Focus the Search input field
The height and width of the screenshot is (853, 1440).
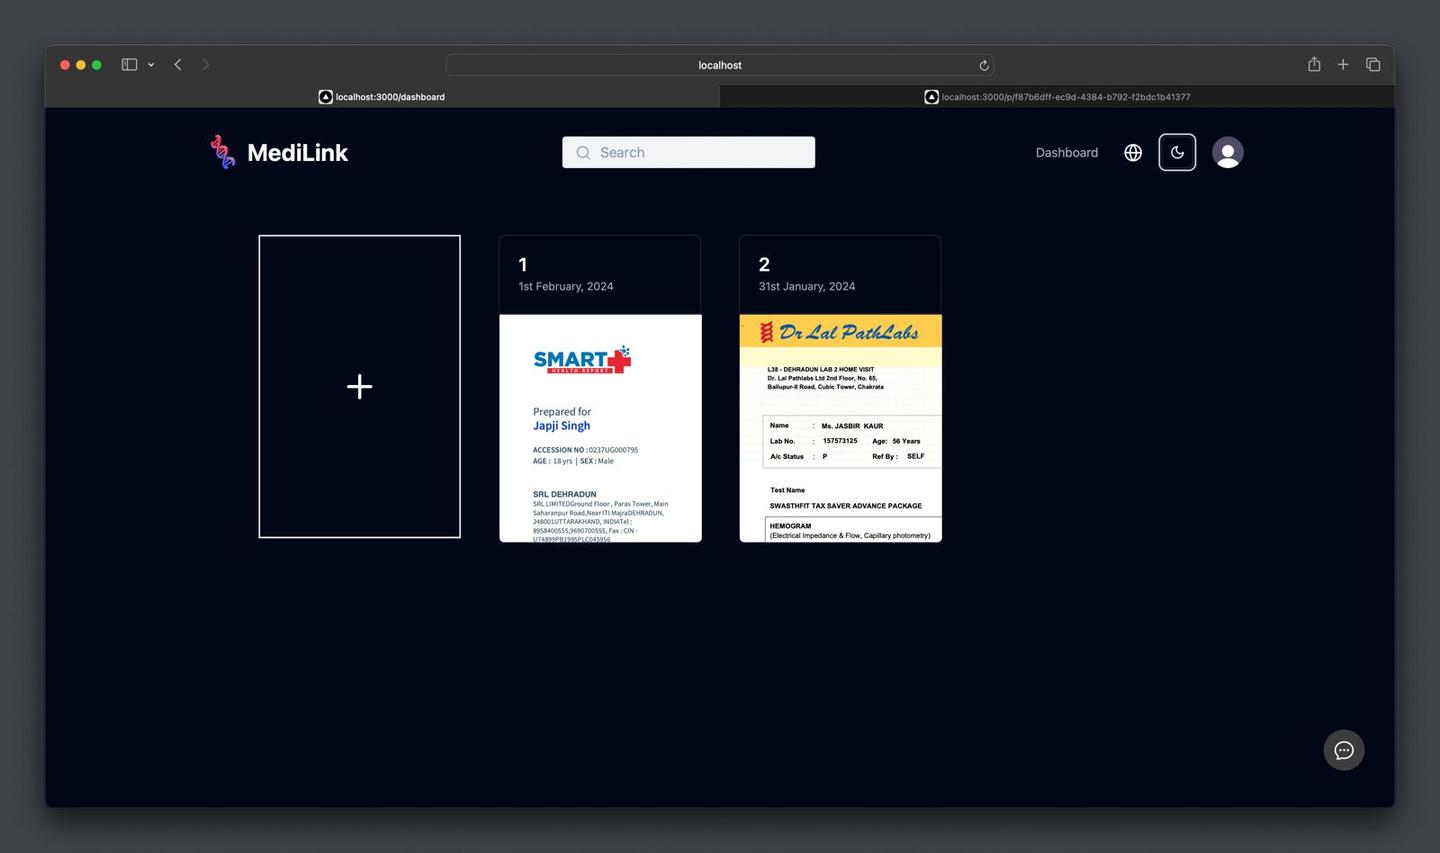coord(688,152)
